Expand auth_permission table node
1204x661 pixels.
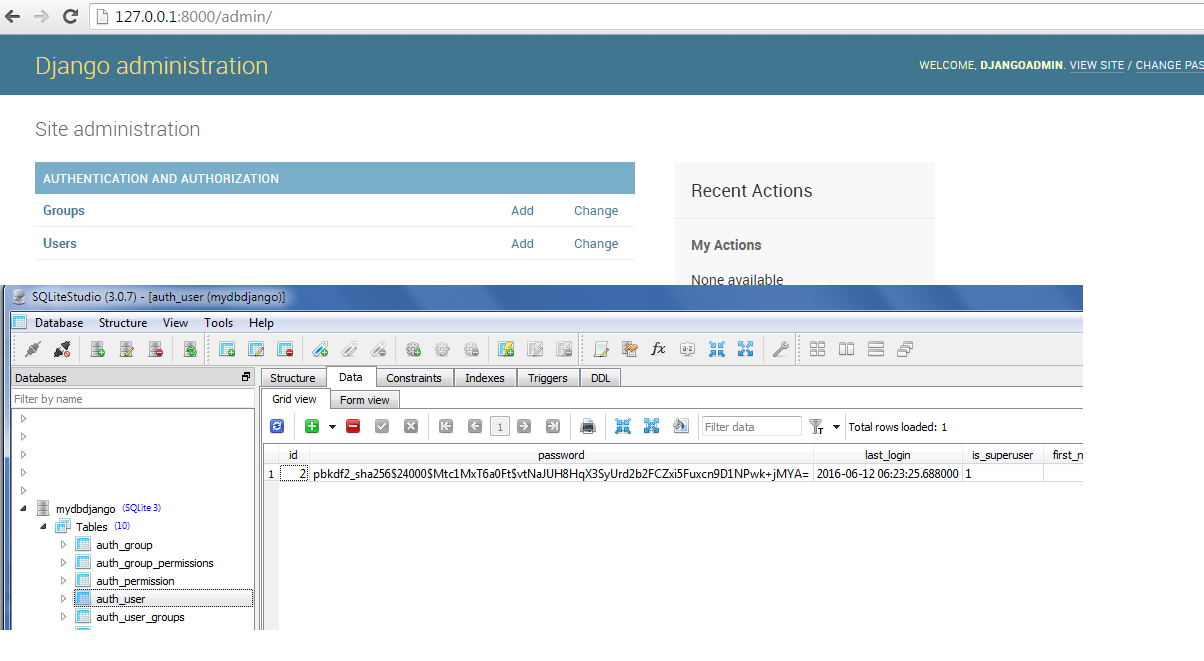64,581
